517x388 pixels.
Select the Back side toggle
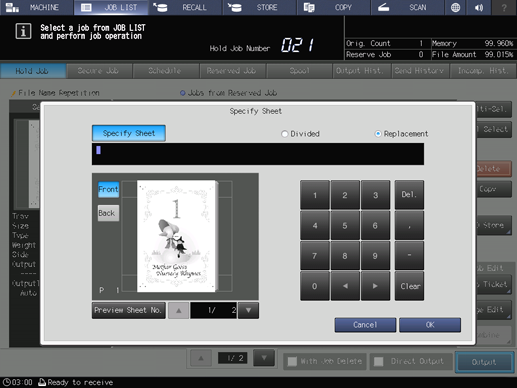pyautogui.click(x=108, y=213)
